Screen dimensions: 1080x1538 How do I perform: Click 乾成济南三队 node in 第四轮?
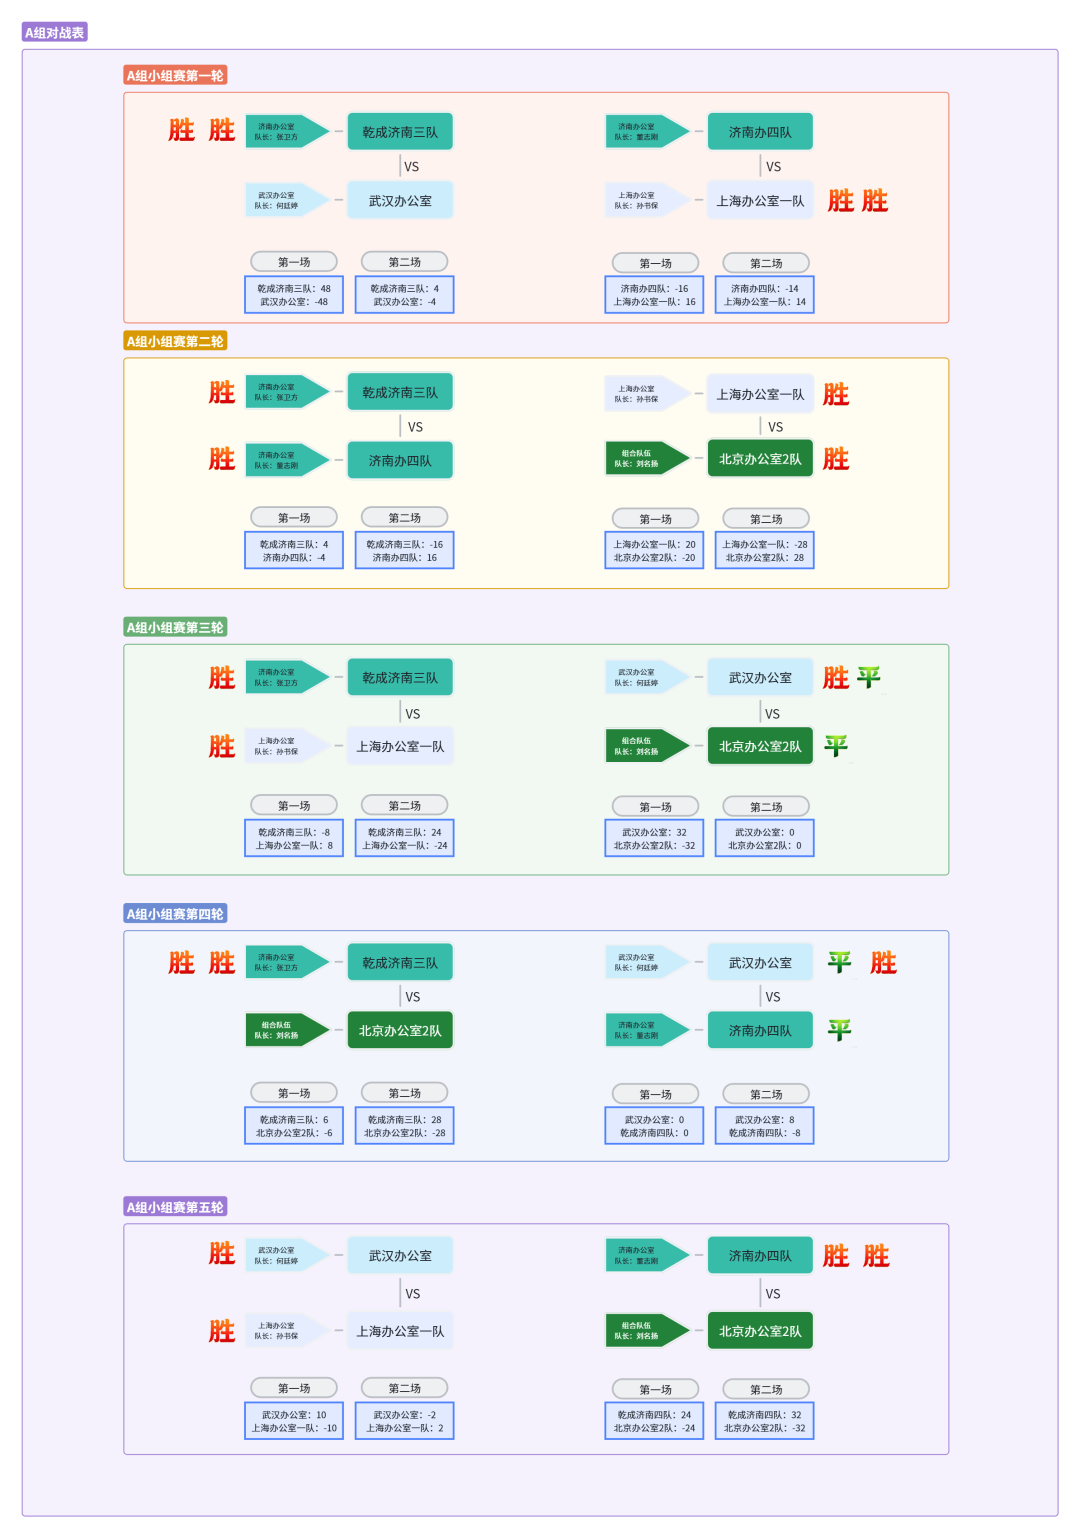(x=400, y=963)
